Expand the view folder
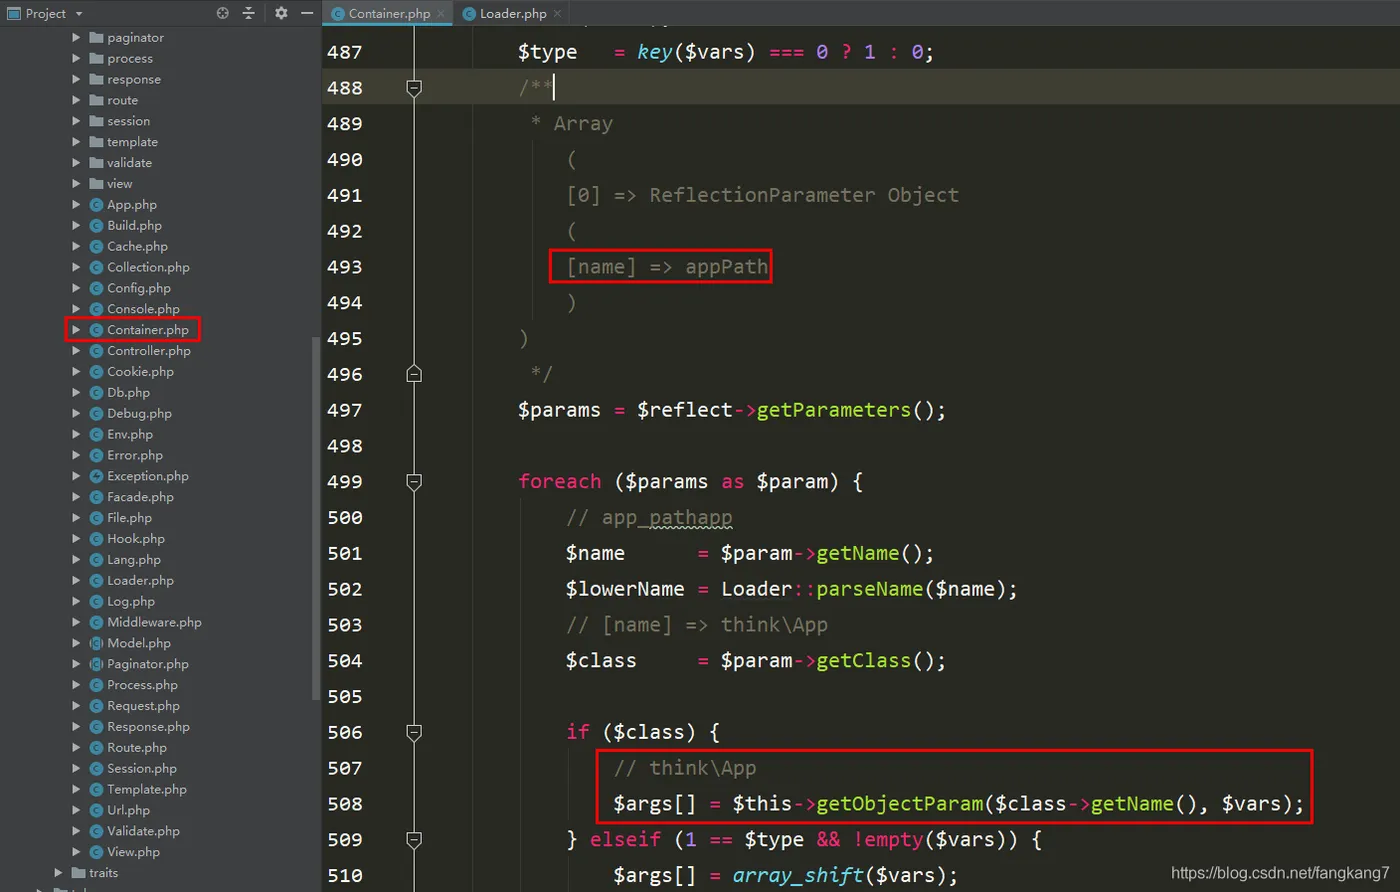The width and height of the screenshot is (1400, 892). [x=76, y=184]
